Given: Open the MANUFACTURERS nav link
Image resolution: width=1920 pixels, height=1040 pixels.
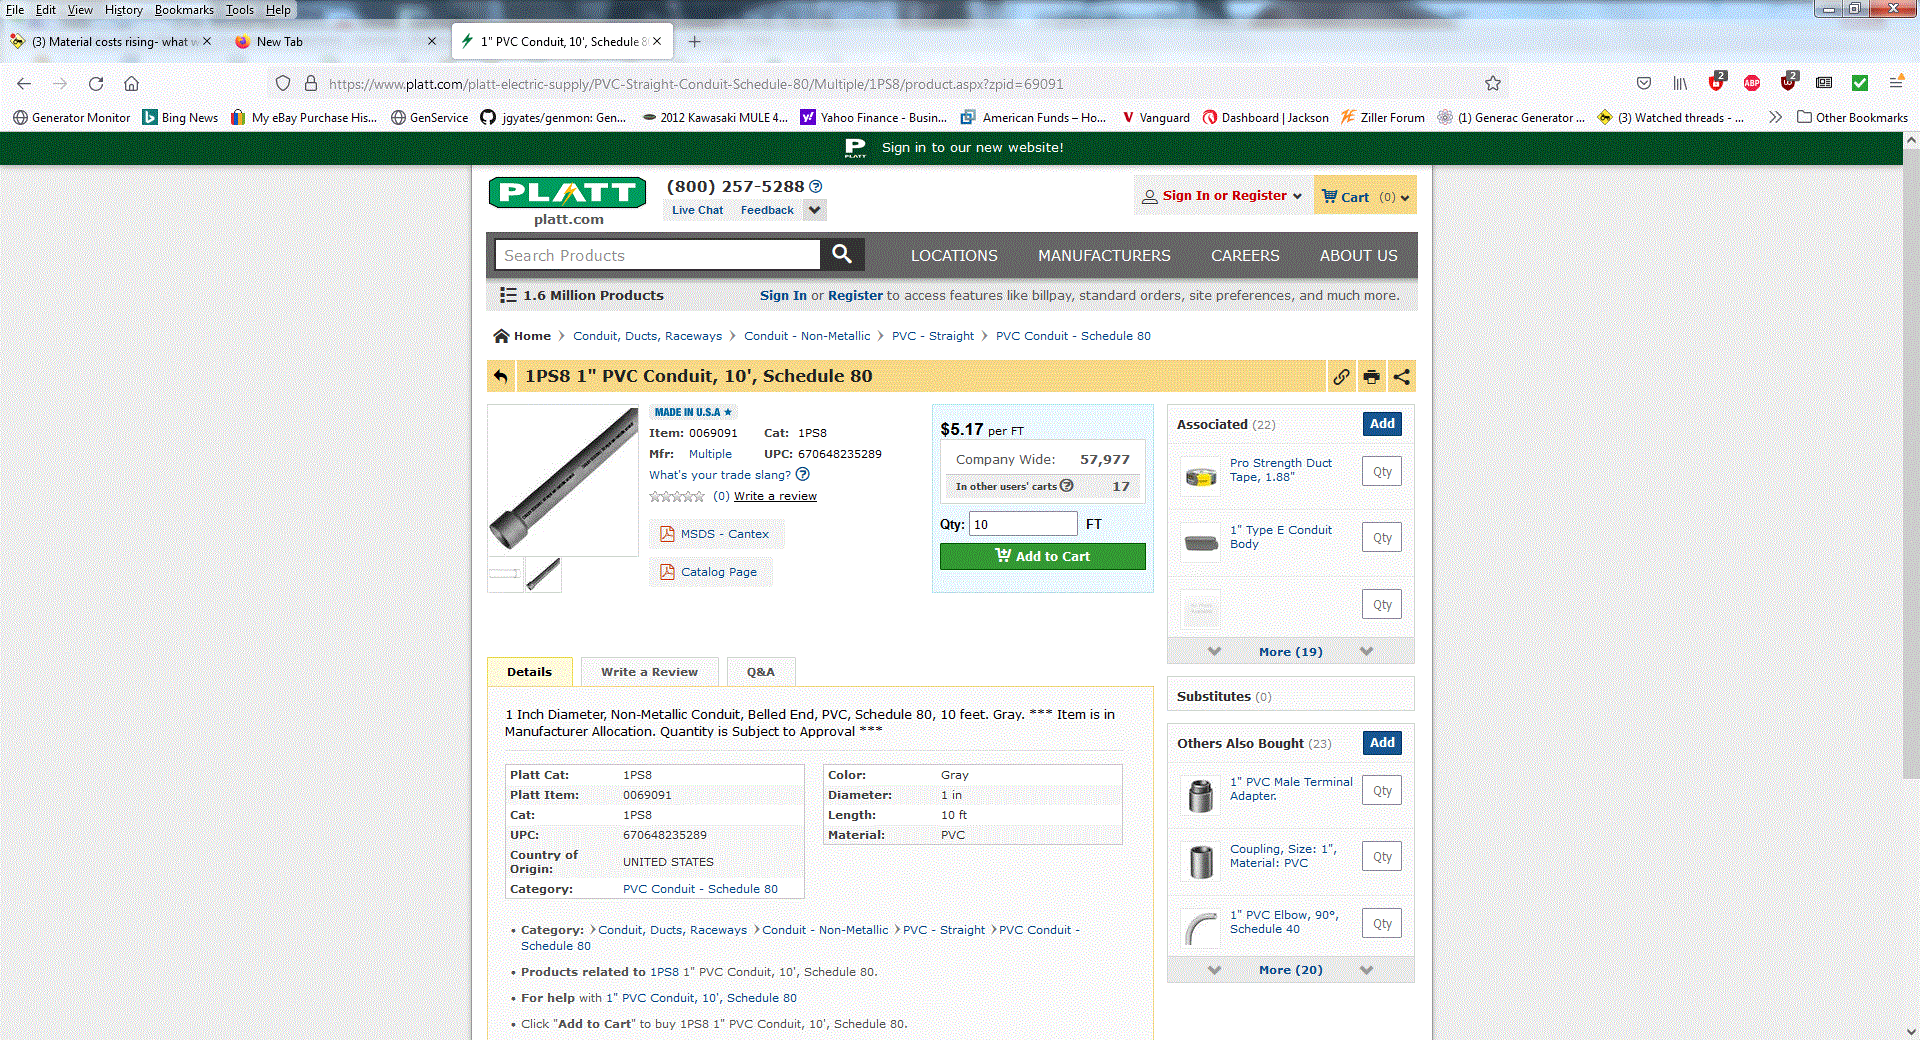Looking at the screenshot, I should [x=1104, y=256].
